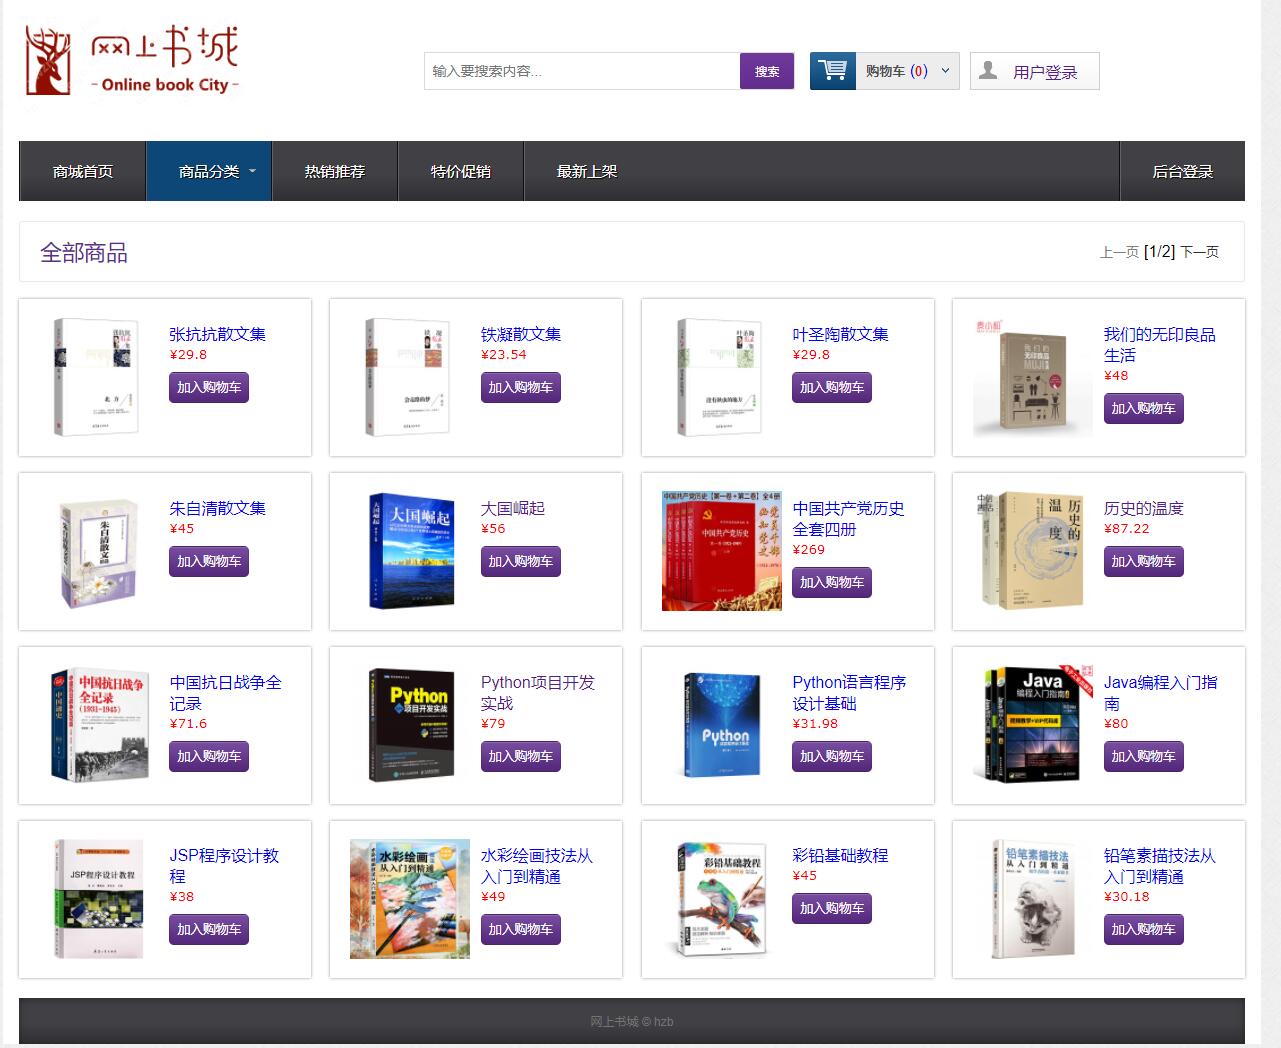1281x1048 pixels.
Task: Add Java编程入门指南 to the cart
Action: (1143, 757)
